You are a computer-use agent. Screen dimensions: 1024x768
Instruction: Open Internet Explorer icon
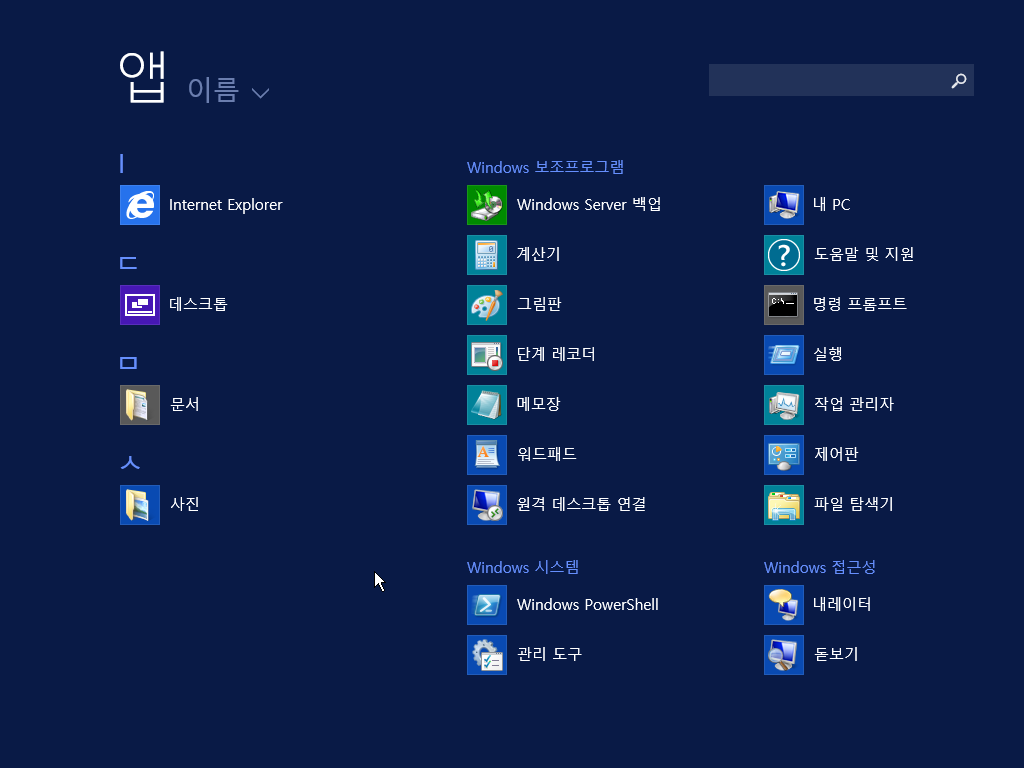140,205
